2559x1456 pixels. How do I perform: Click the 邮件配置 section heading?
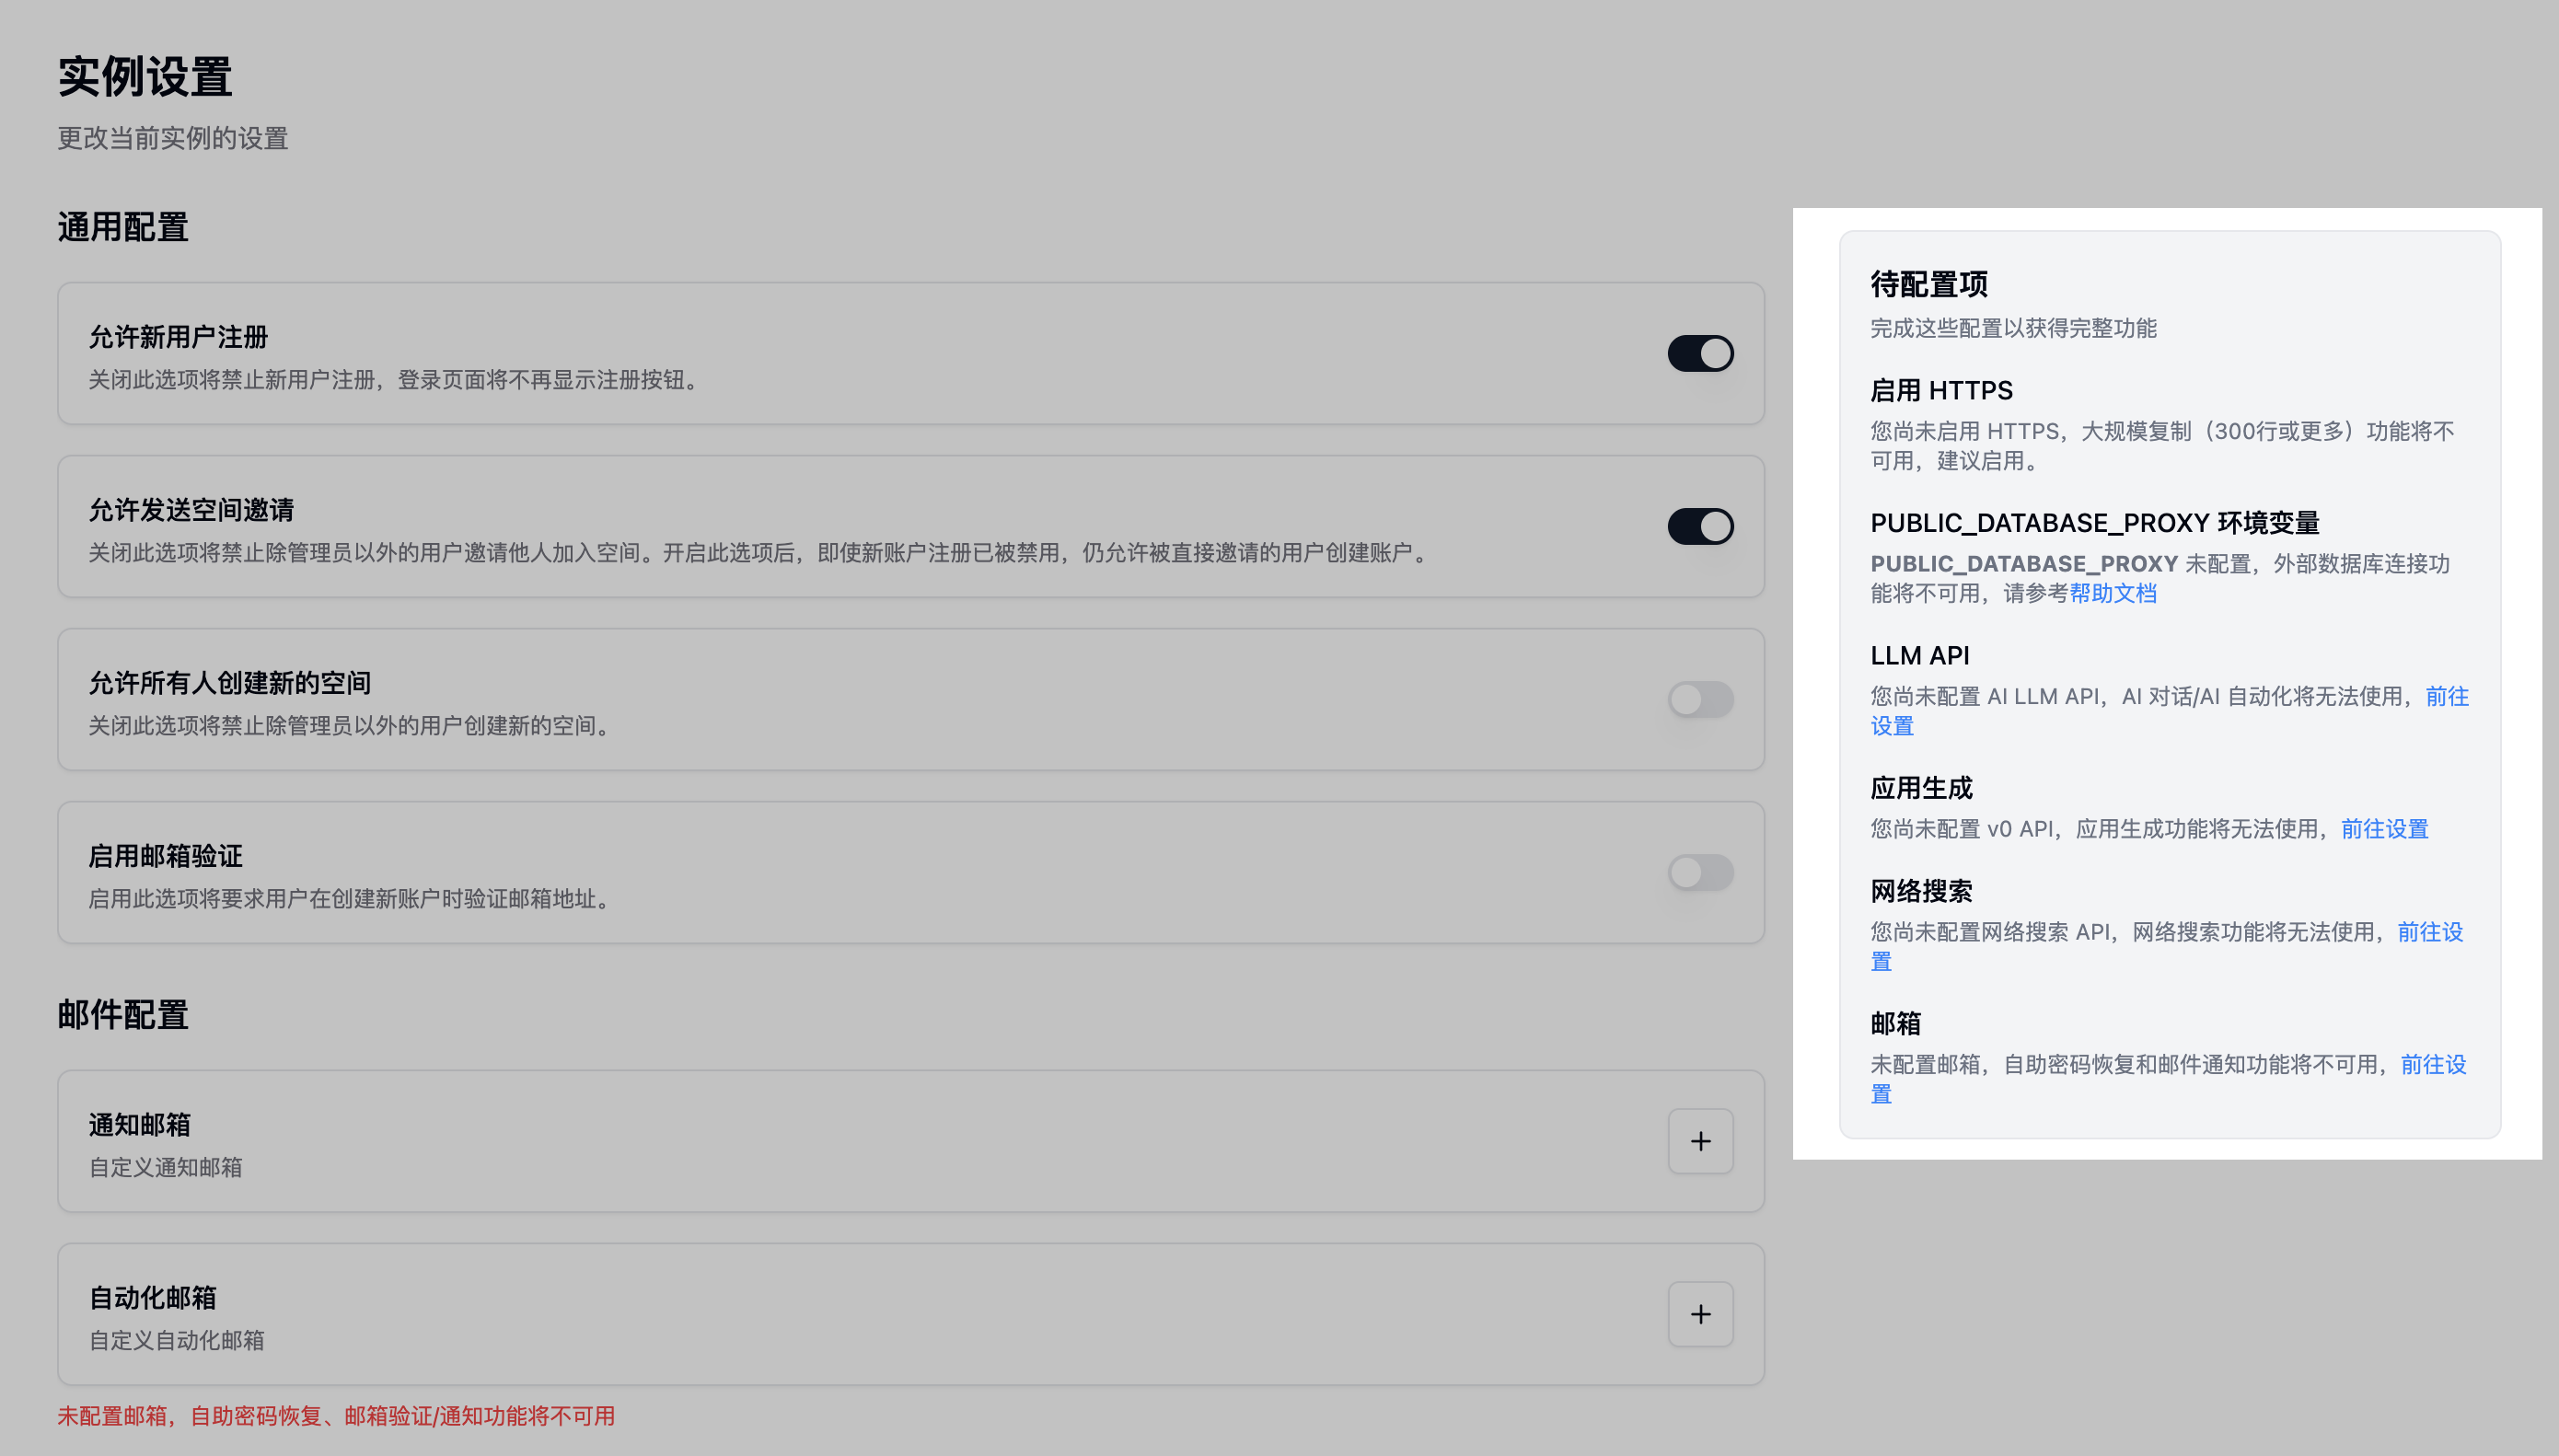123,1014
